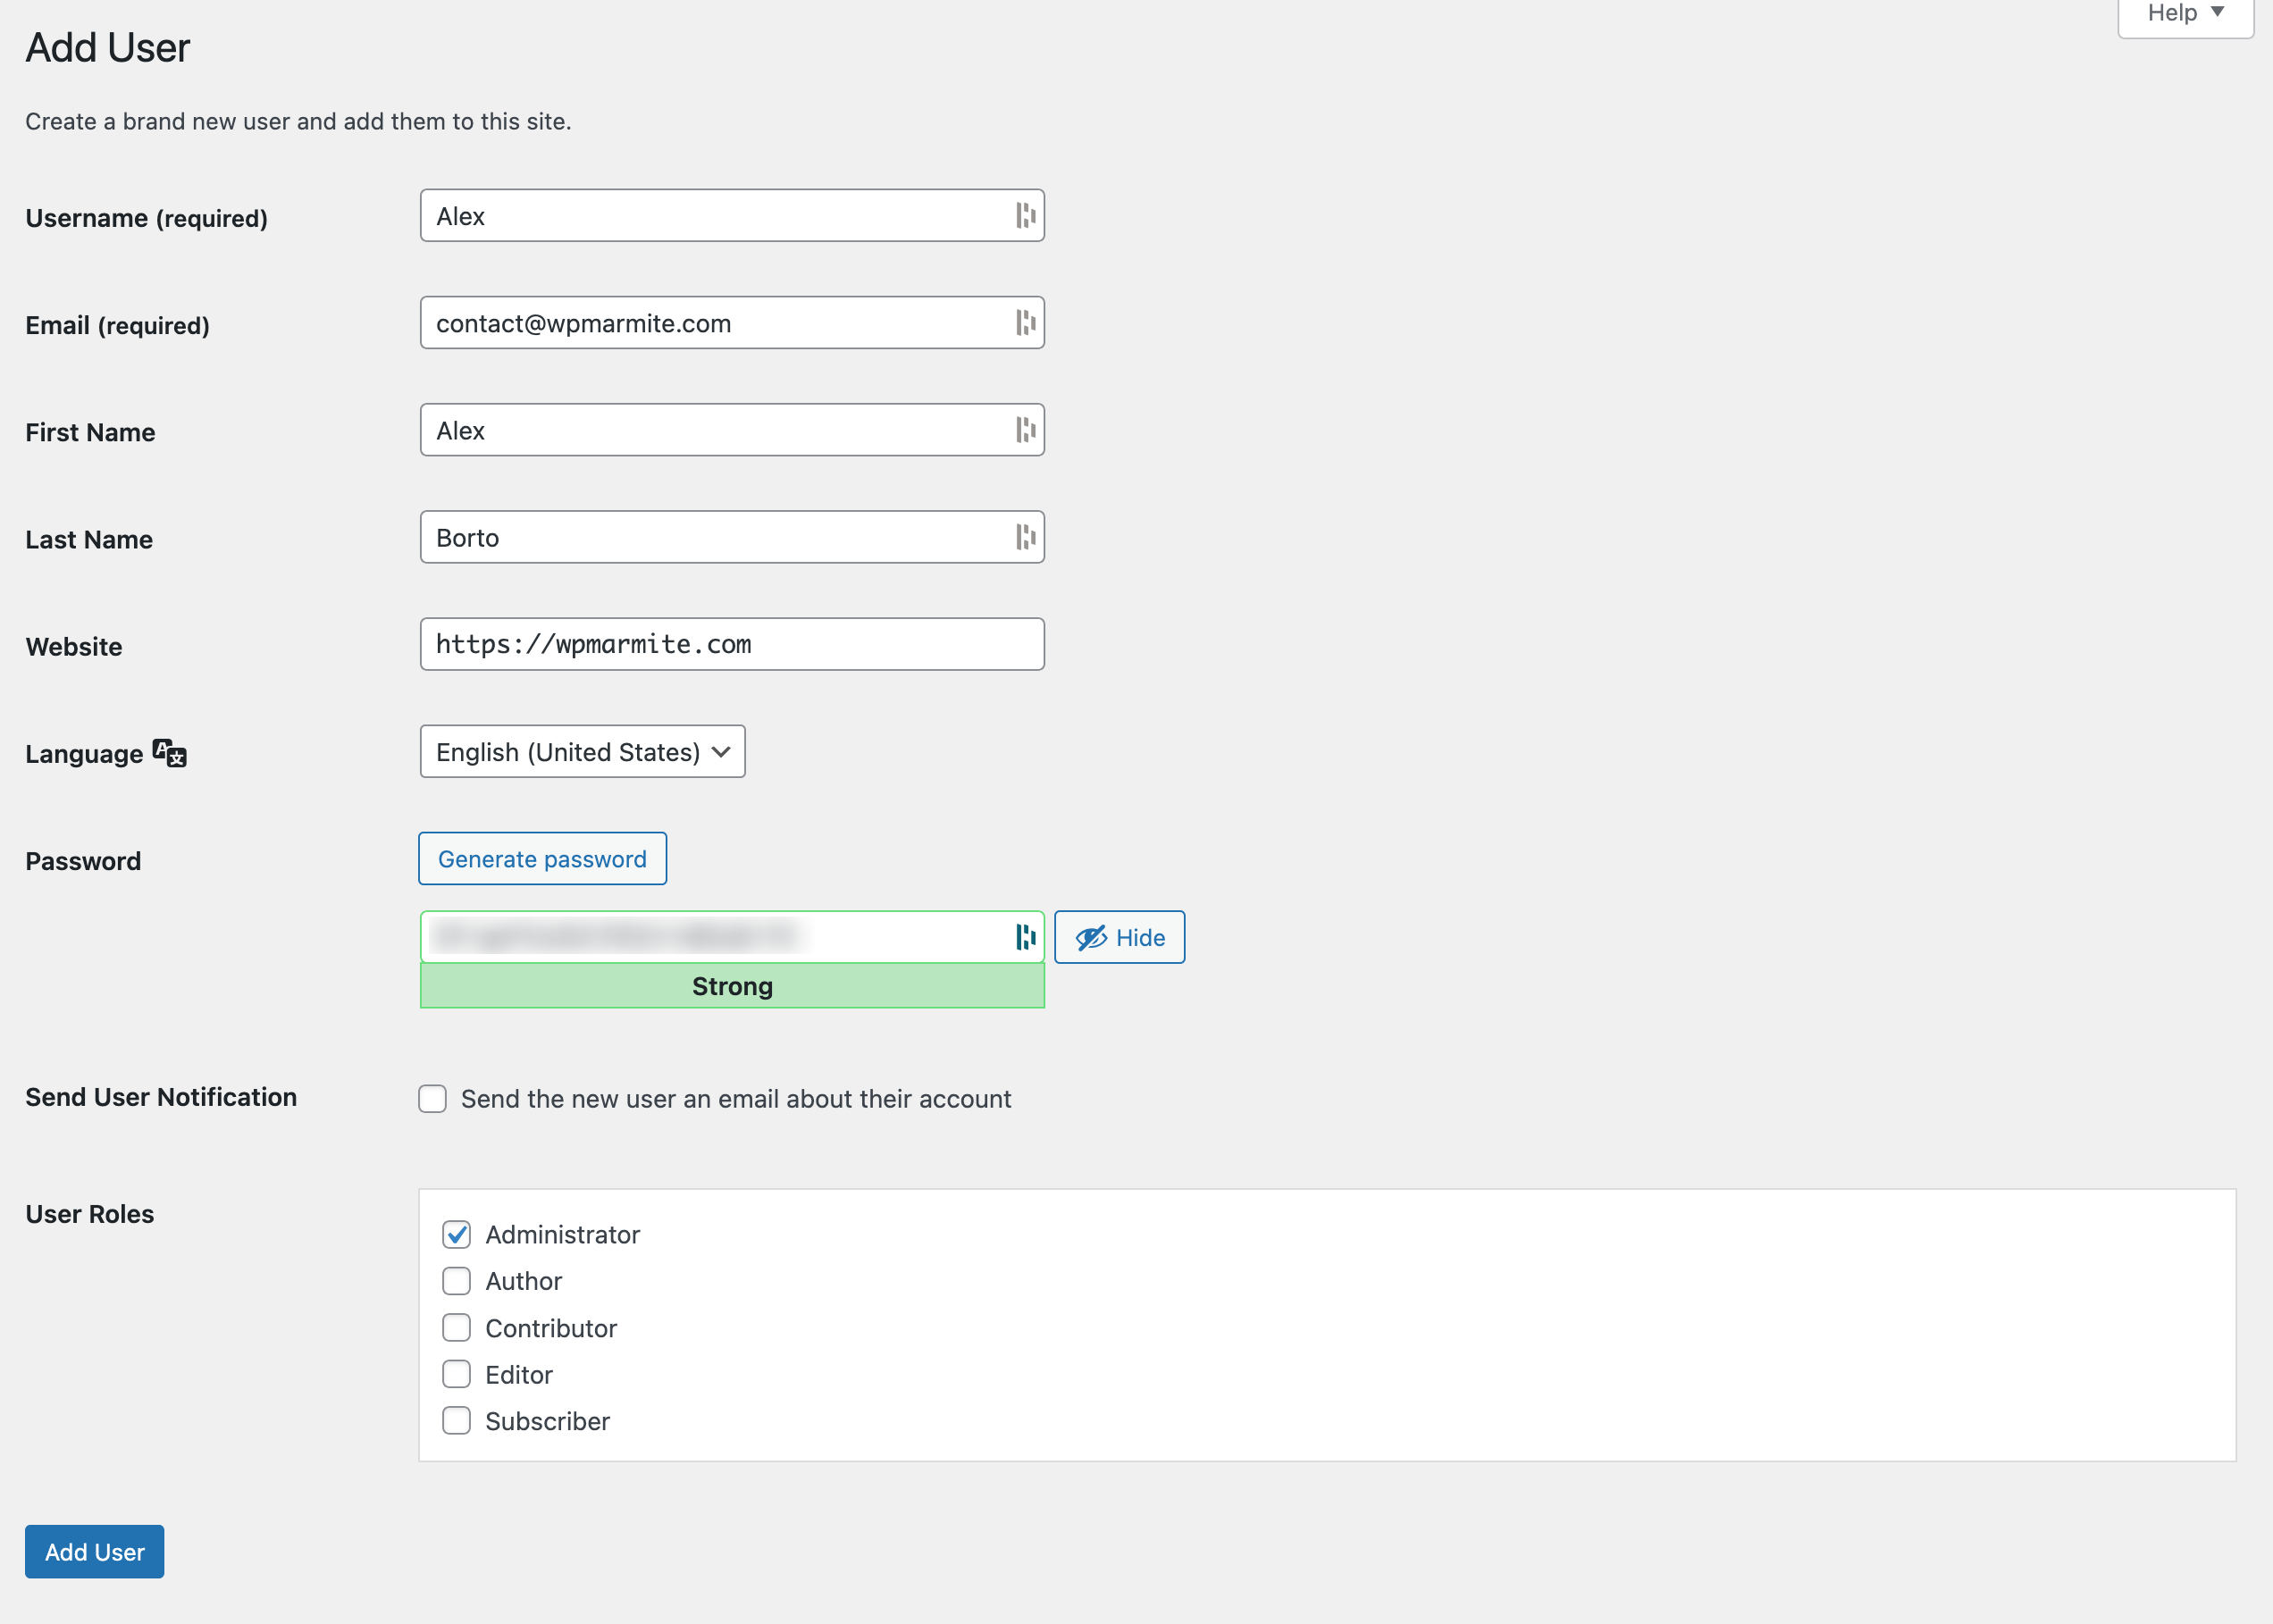Viewport: 2273px width, 1624px height.
Task: Click password manager icon in password field
Action: [x=1025, y=937]
